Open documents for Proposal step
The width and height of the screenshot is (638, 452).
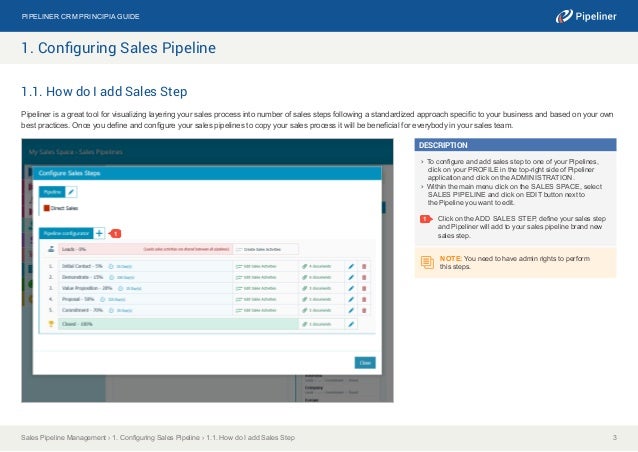coord(317,299)
